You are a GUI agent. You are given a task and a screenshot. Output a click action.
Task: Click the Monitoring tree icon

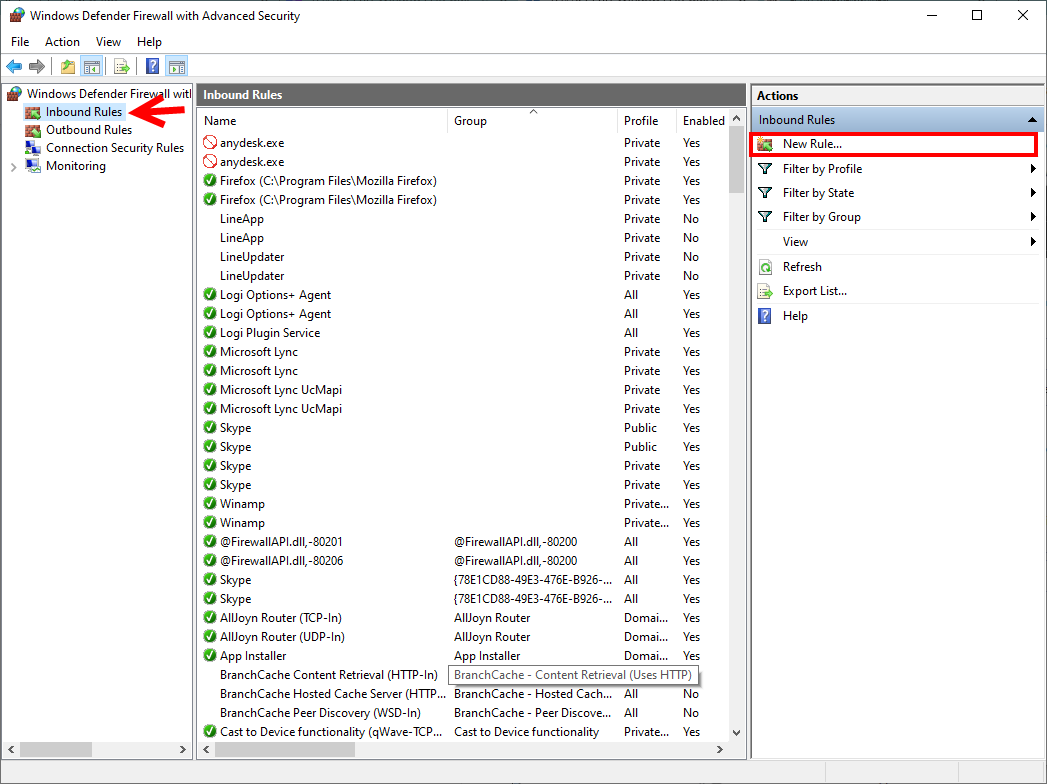pos(33,166)
